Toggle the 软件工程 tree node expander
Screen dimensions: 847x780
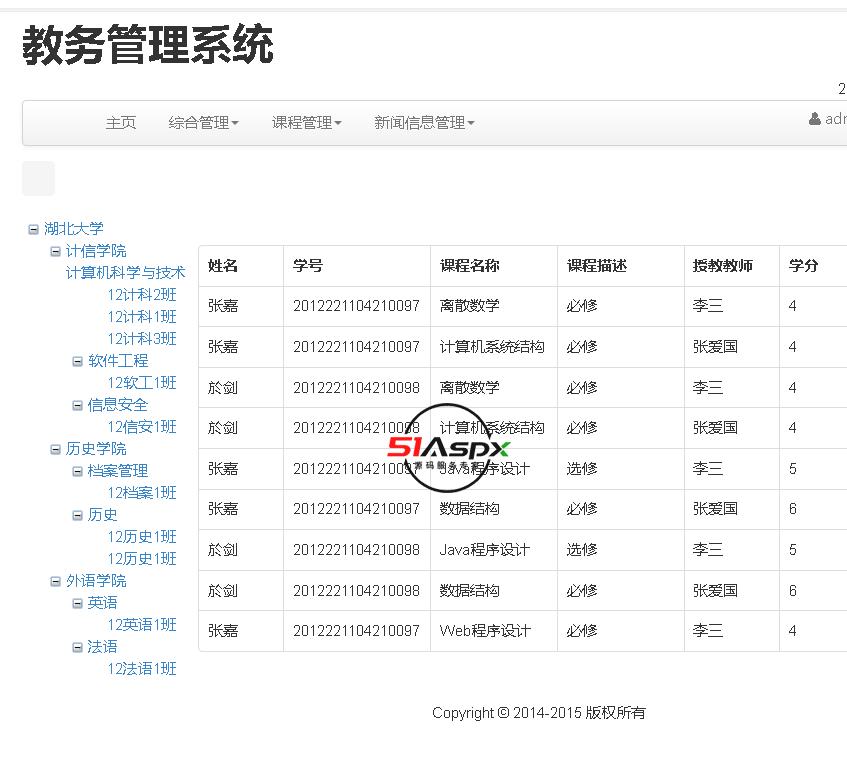[78, 361]
